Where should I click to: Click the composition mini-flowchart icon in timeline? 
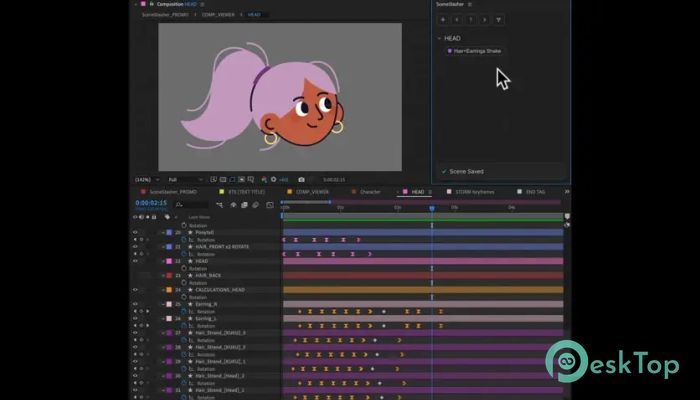tap(219, 205)
